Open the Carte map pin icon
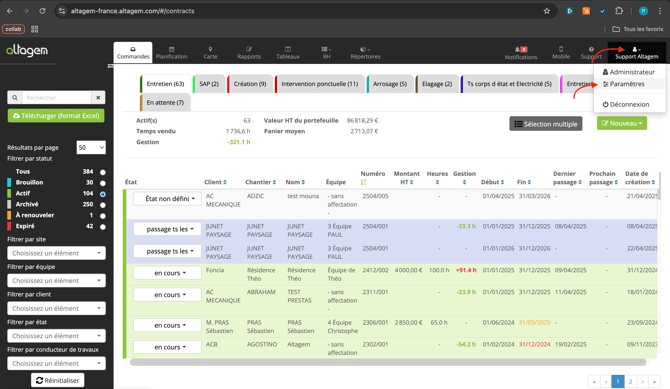The image size is (670, 389). [210, 49]
